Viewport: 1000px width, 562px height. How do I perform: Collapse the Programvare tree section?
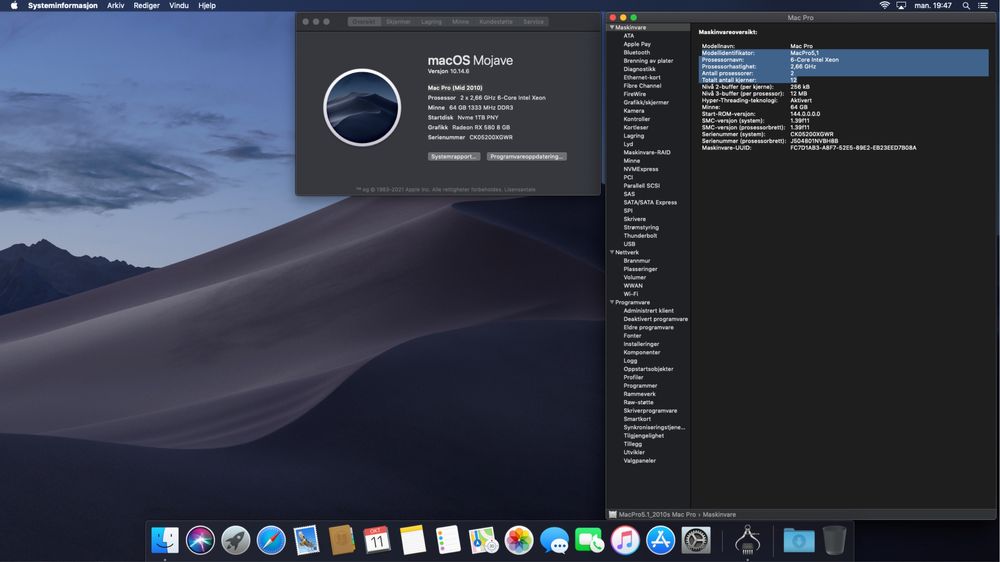tap(612, 302)
